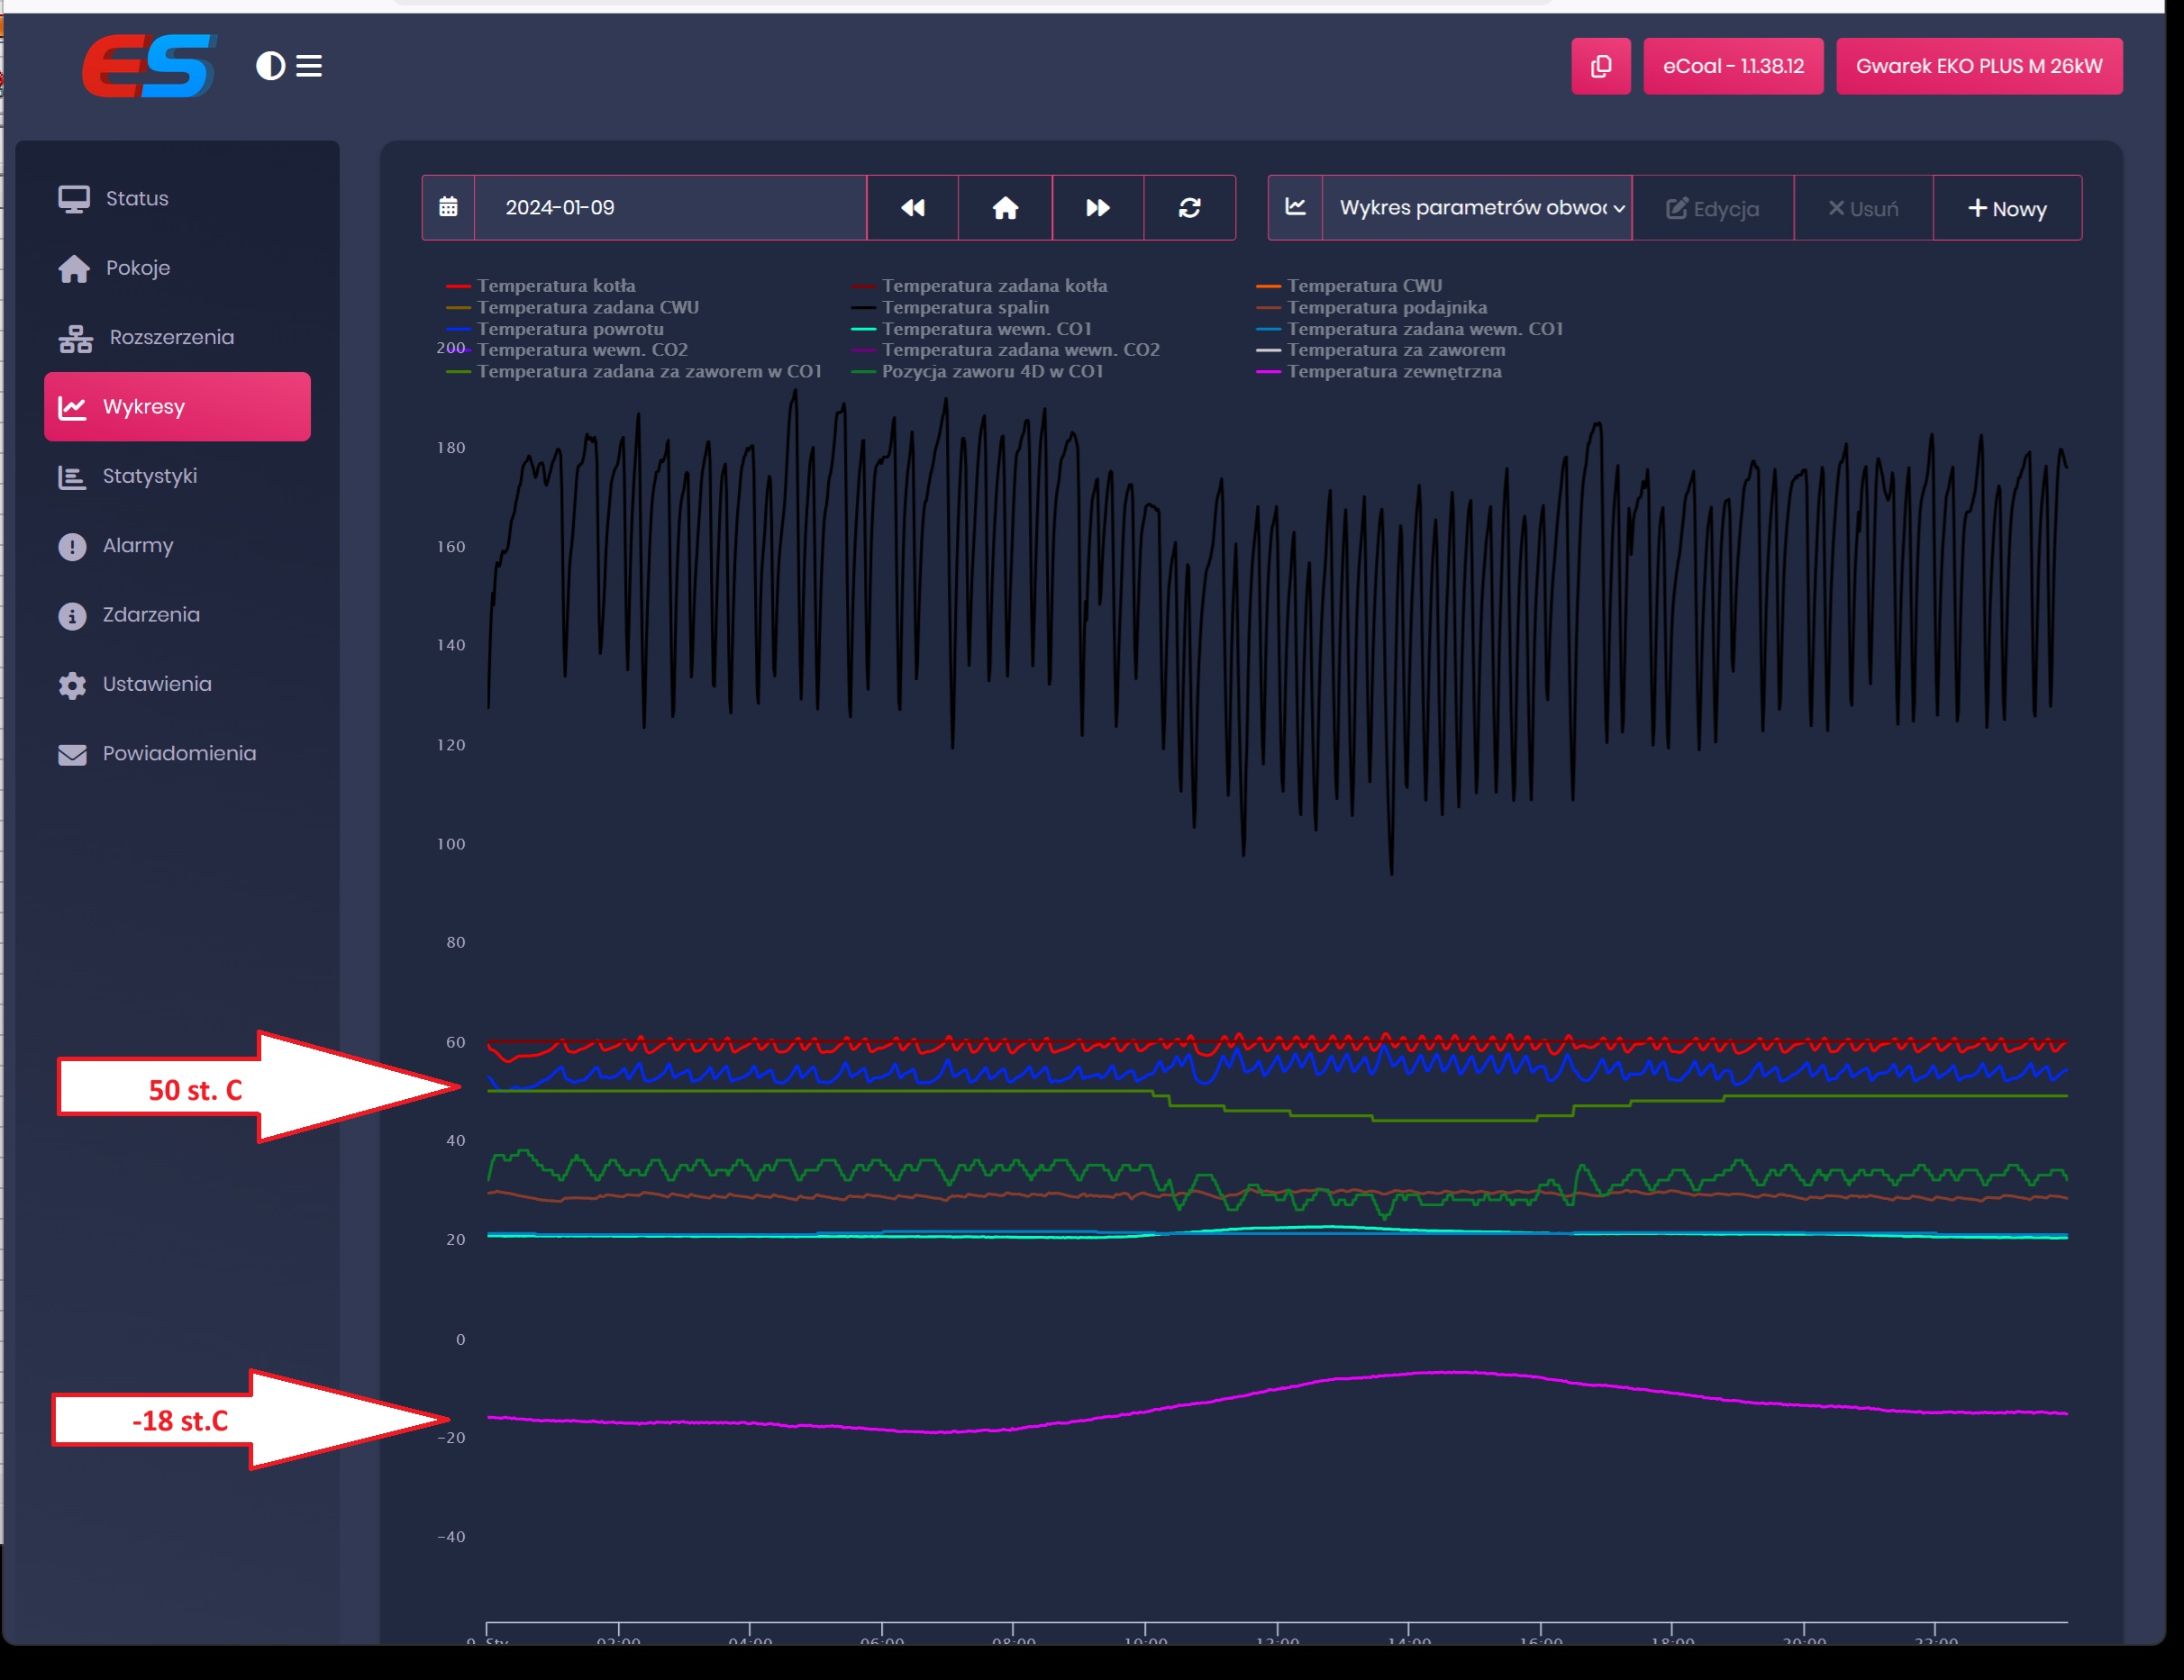Advance to next day with forward button
This screenshot has width=2184, height=1680.
coord(1097,207)
